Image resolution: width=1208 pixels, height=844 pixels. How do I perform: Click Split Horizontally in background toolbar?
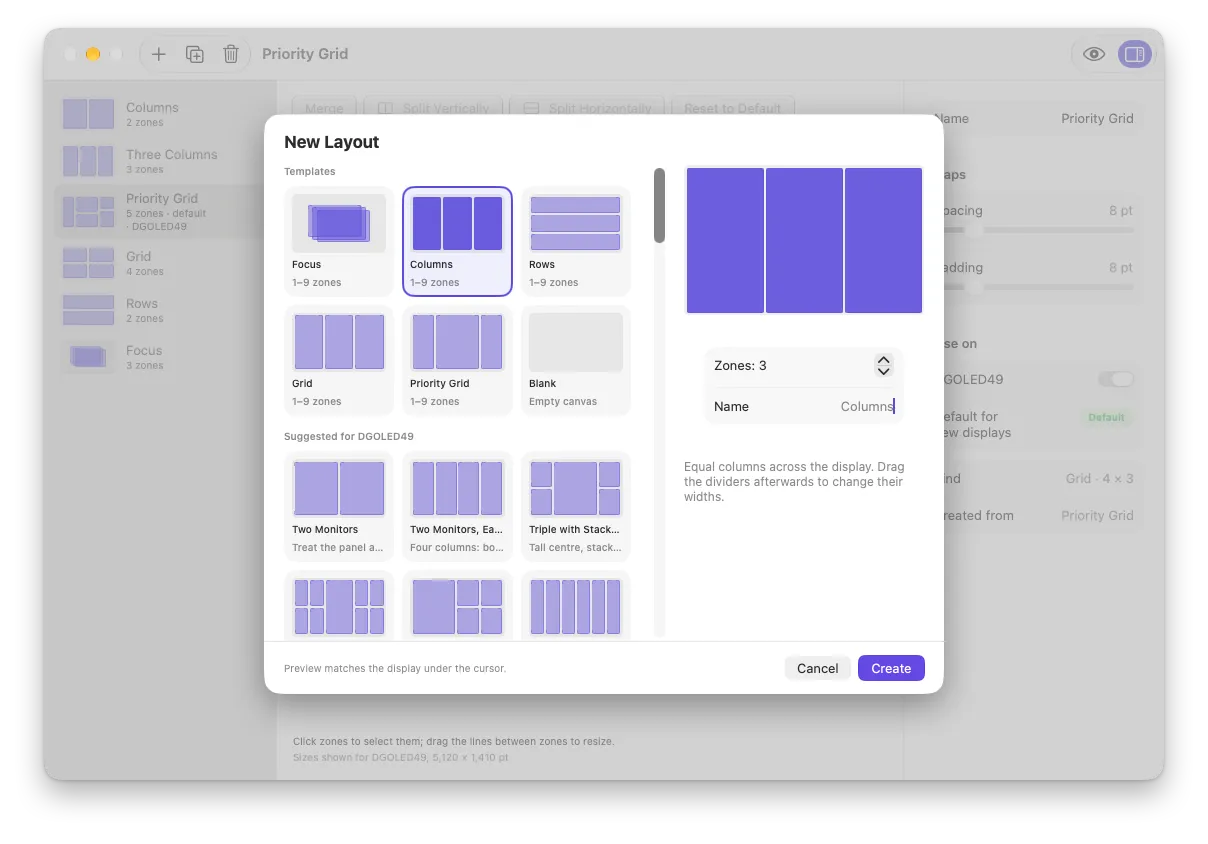(588, 108)
